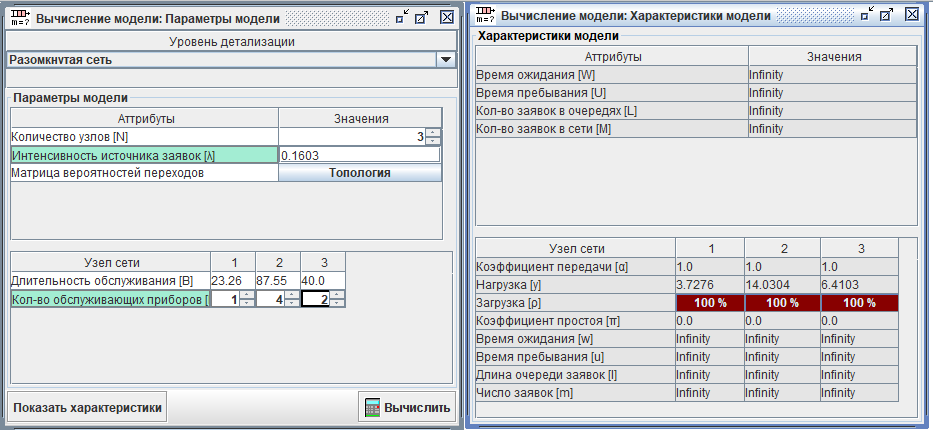
Task: Minimize the Параметры модели window
Action: (402, 18)
